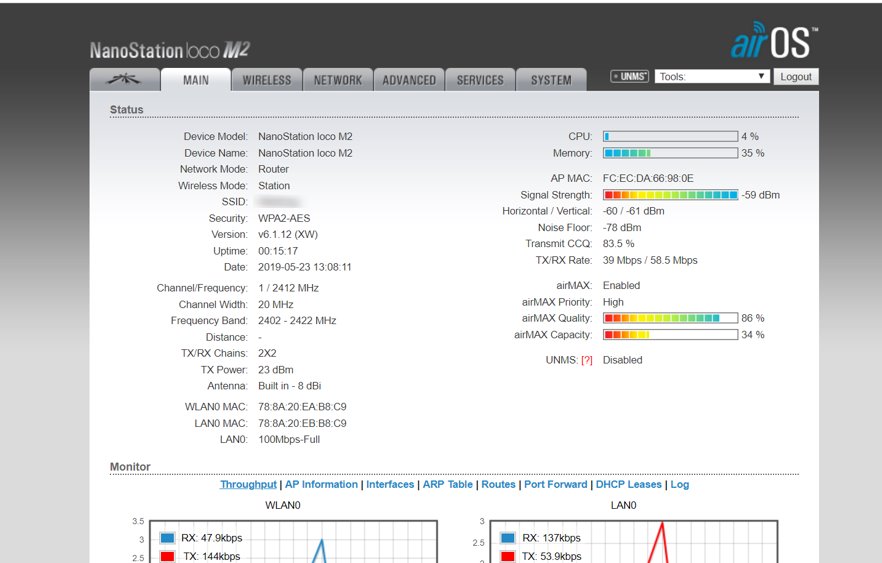
Task: Click the date value 2019-05-23 13:08:11
Action: (305, 267)
